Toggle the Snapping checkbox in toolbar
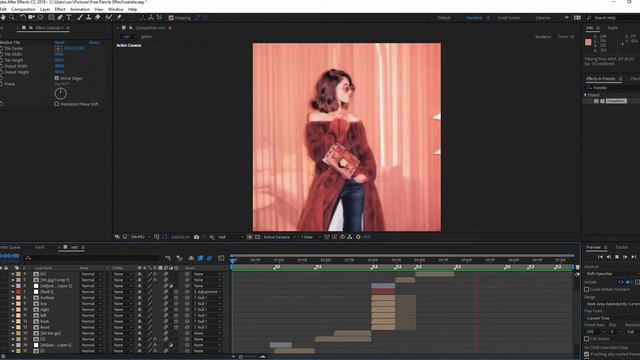640x360 pixels. (x=171, y=18)
